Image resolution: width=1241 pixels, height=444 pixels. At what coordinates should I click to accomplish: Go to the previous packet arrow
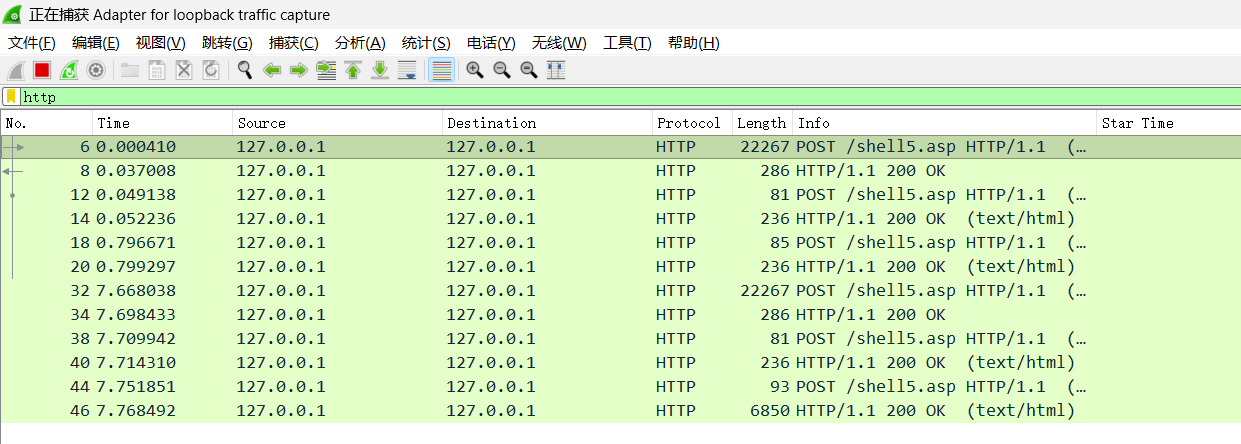pyautogui.click(x=271, y=70)
